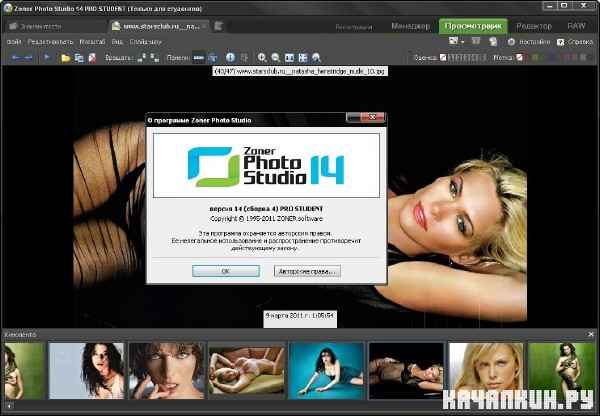Select filmstrip thumbnail with light gray-blue background
The image size is (600, 416).
[86, 371]
